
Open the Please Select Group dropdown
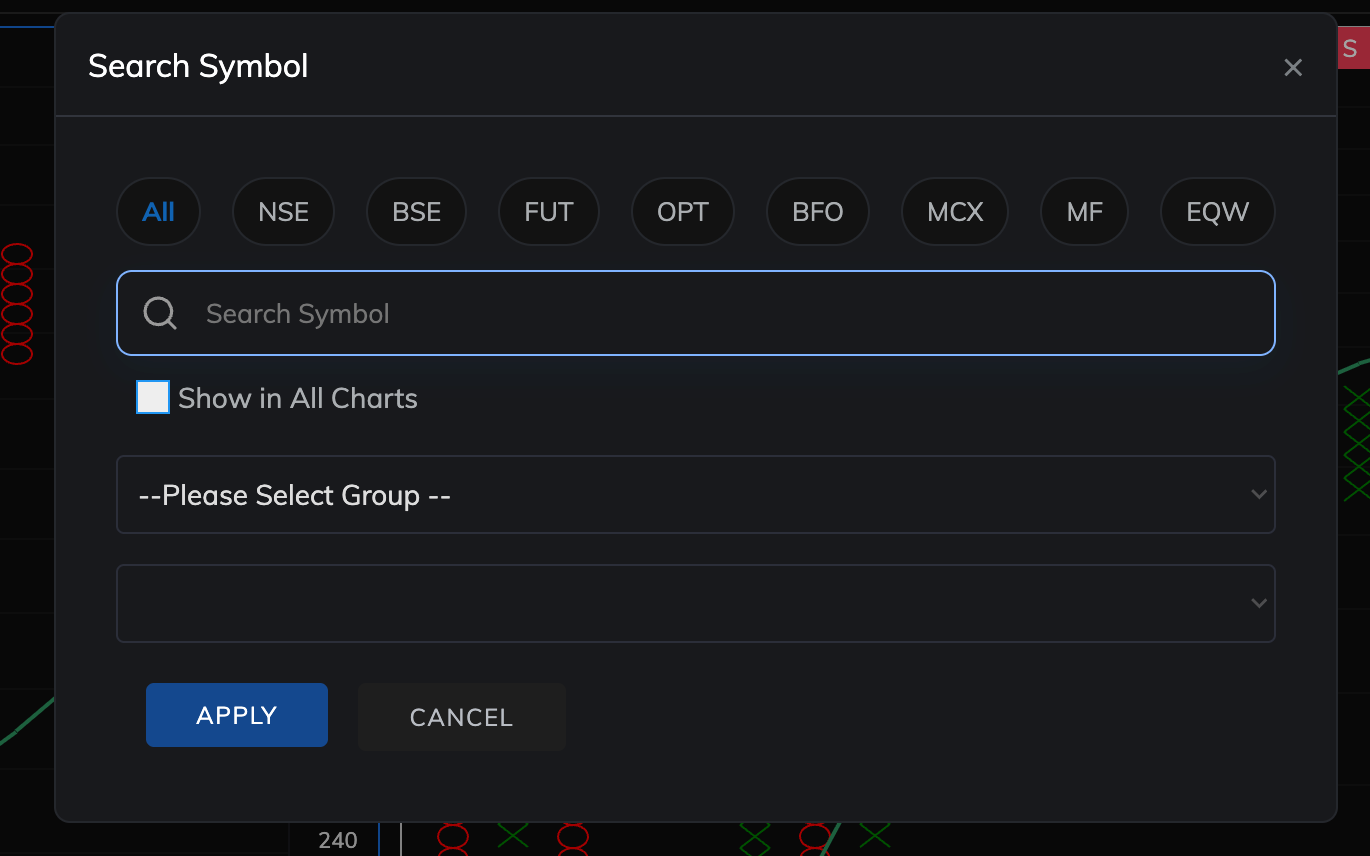tap(696, 495)
